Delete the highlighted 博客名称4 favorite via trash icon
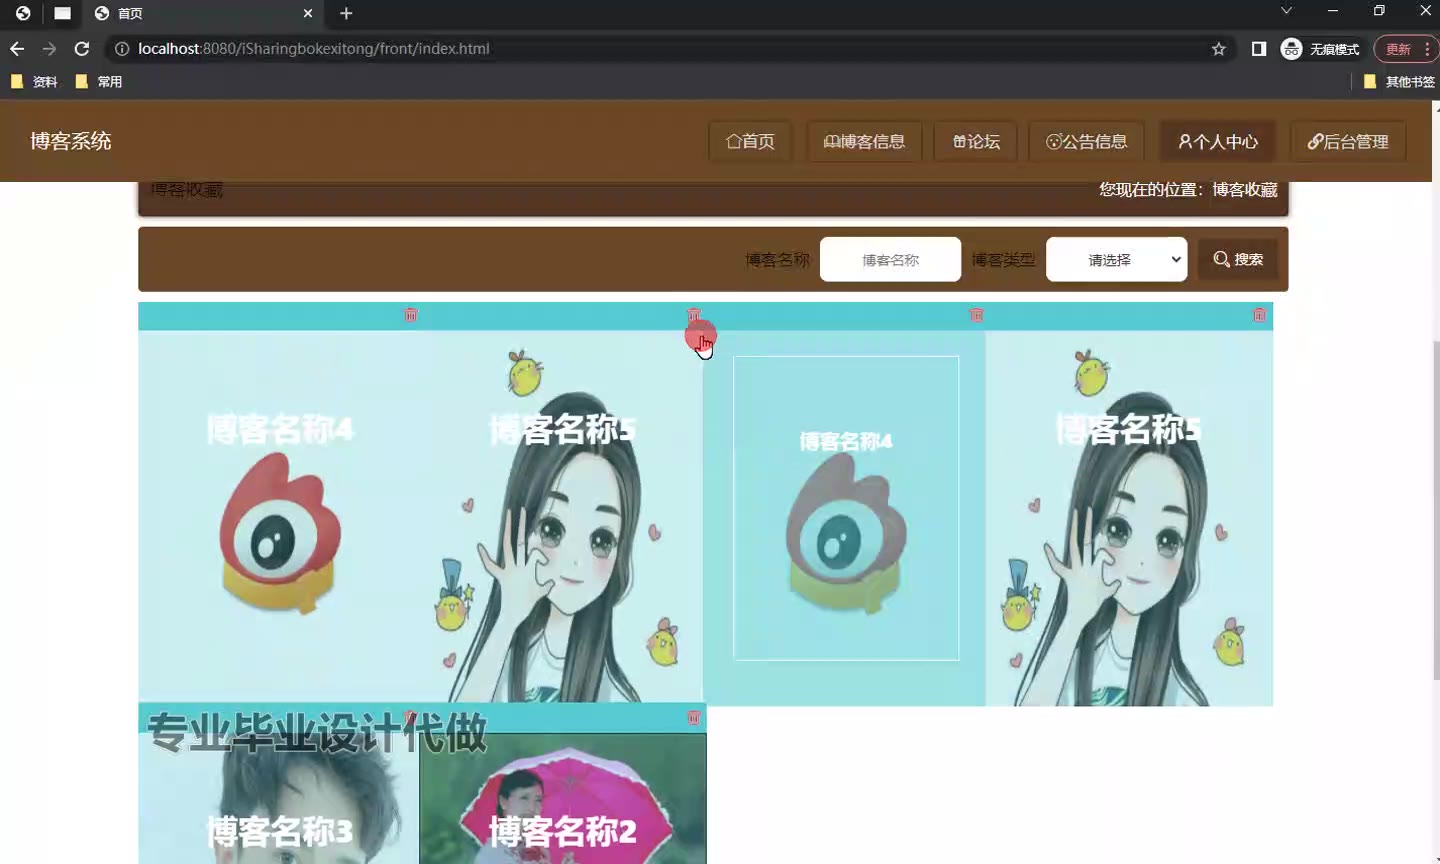Screen dimensions: 1440x864 (x=976, y=315)
